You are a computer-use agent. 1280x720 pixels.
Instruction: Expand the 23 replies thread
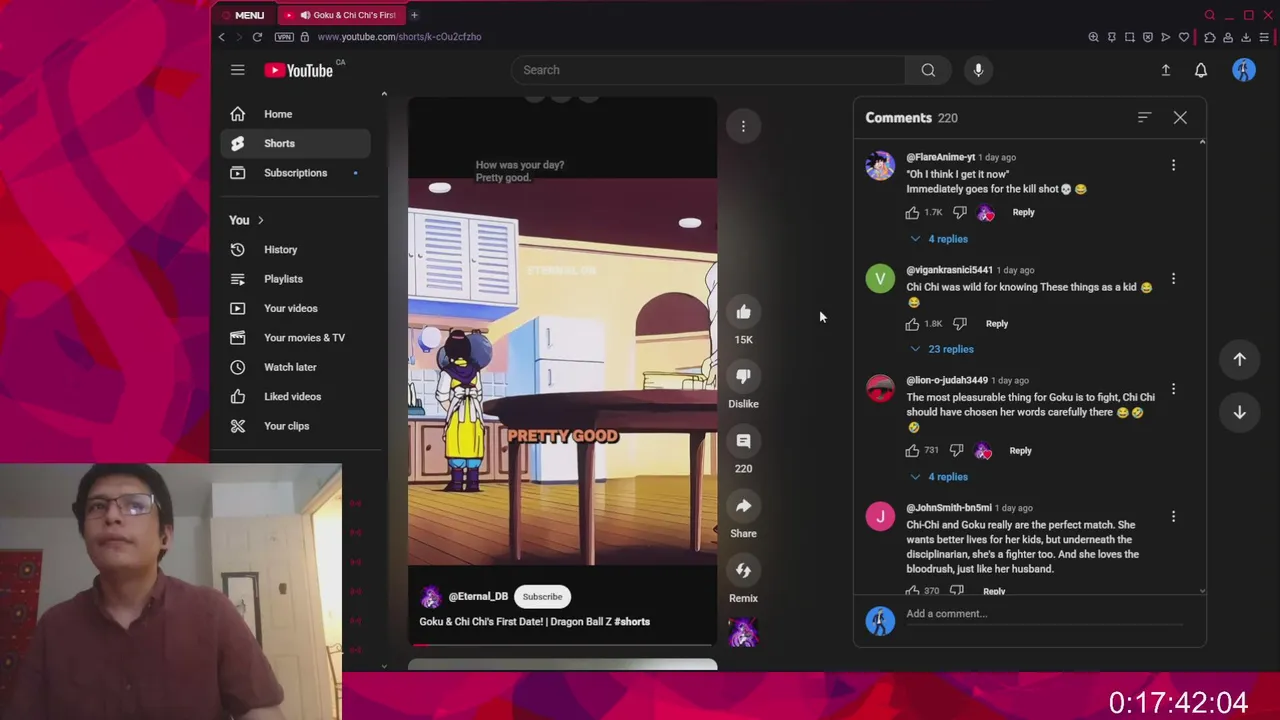(941, 349)
